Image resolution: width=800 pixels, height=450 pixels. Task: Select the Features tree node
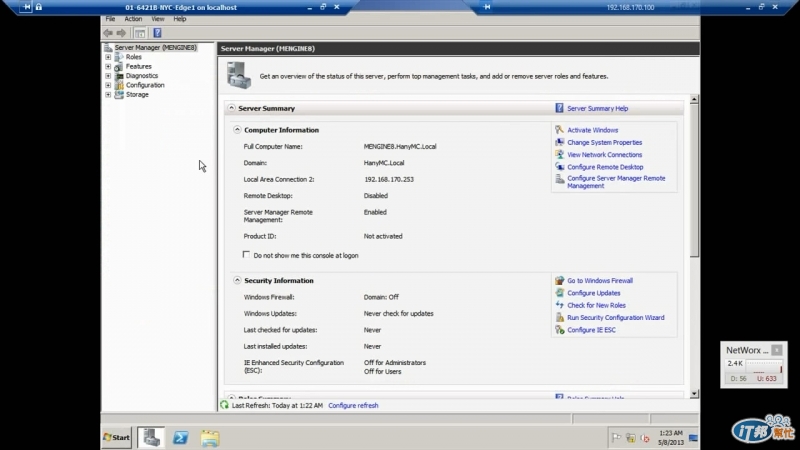pos(138,66)
